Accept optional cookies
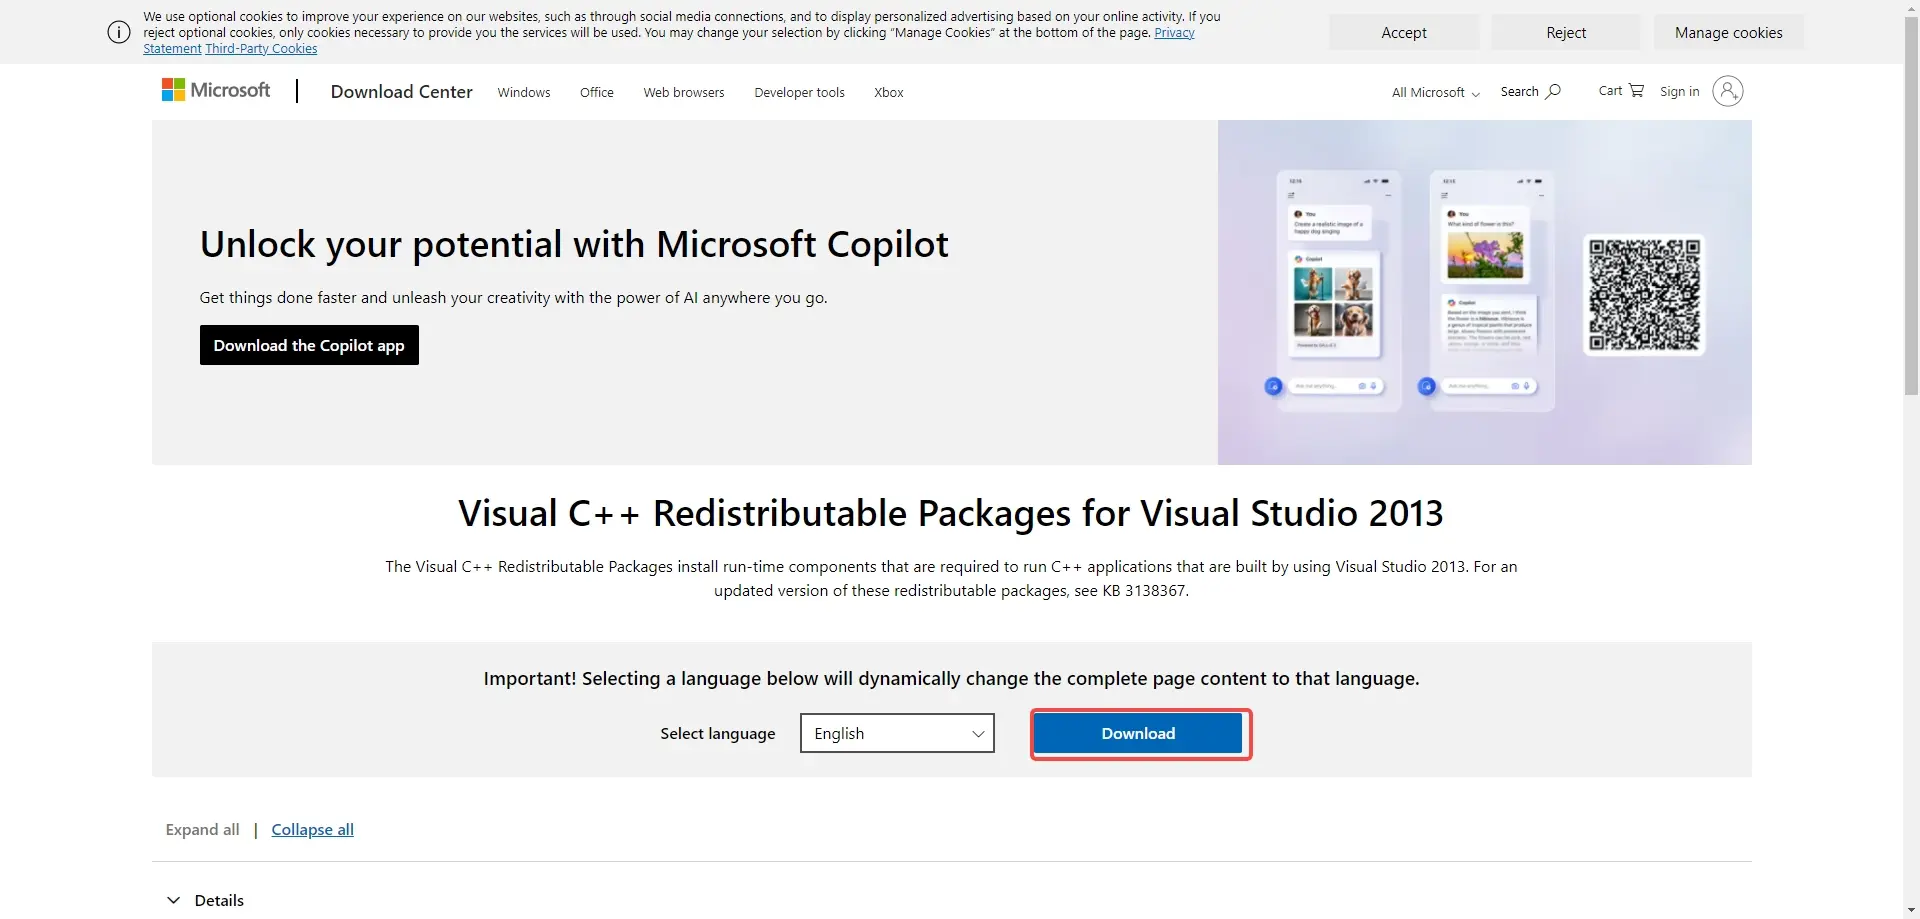This screenshot has height=919, width=1920. (1404, 32)
